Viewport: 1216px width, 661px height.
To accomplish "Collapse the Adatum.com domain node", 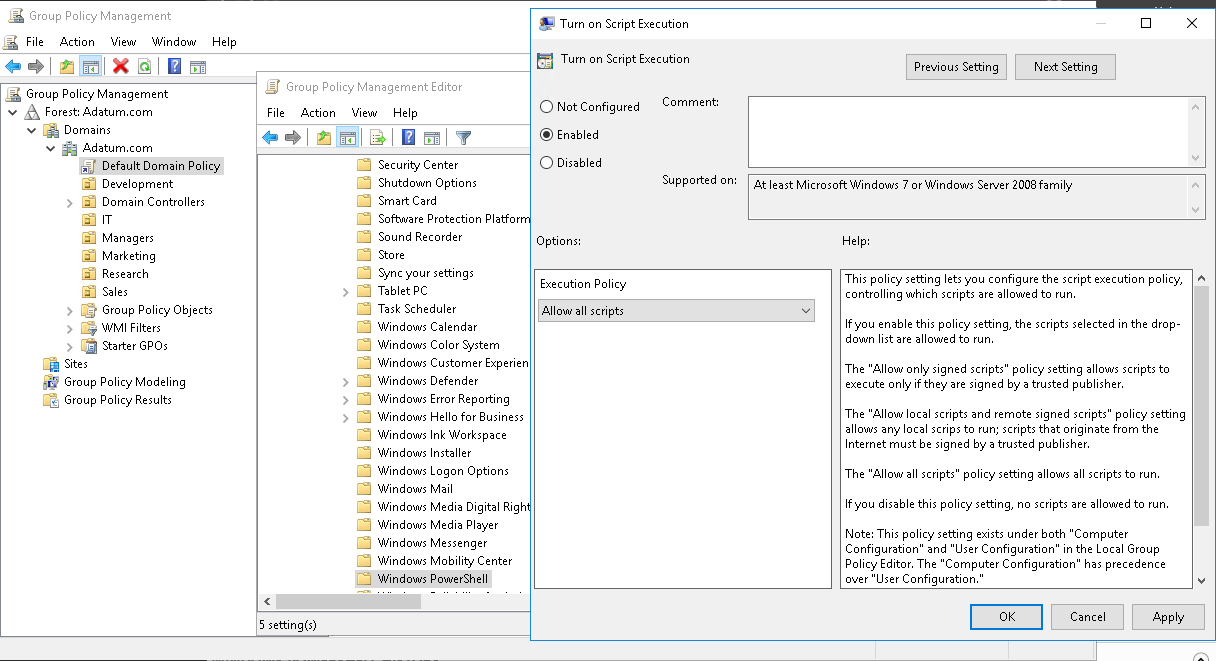I will click(51, 148).
